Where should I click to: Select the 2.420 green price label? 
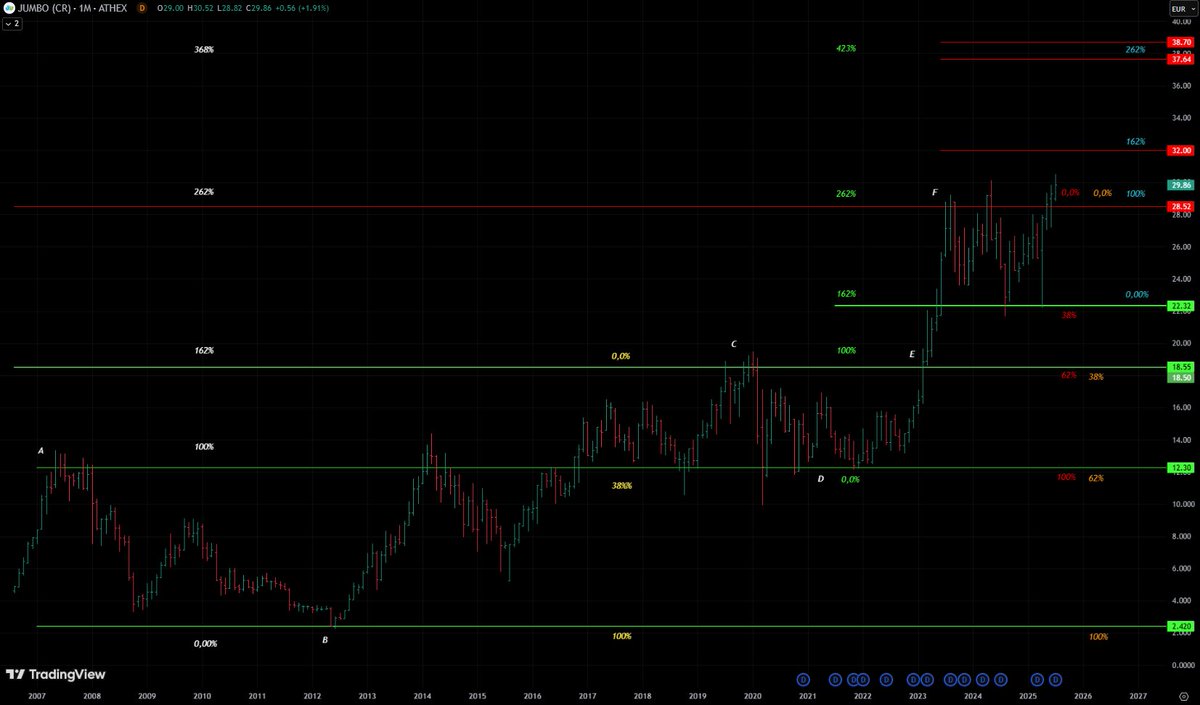click(x=1180, y=626)
